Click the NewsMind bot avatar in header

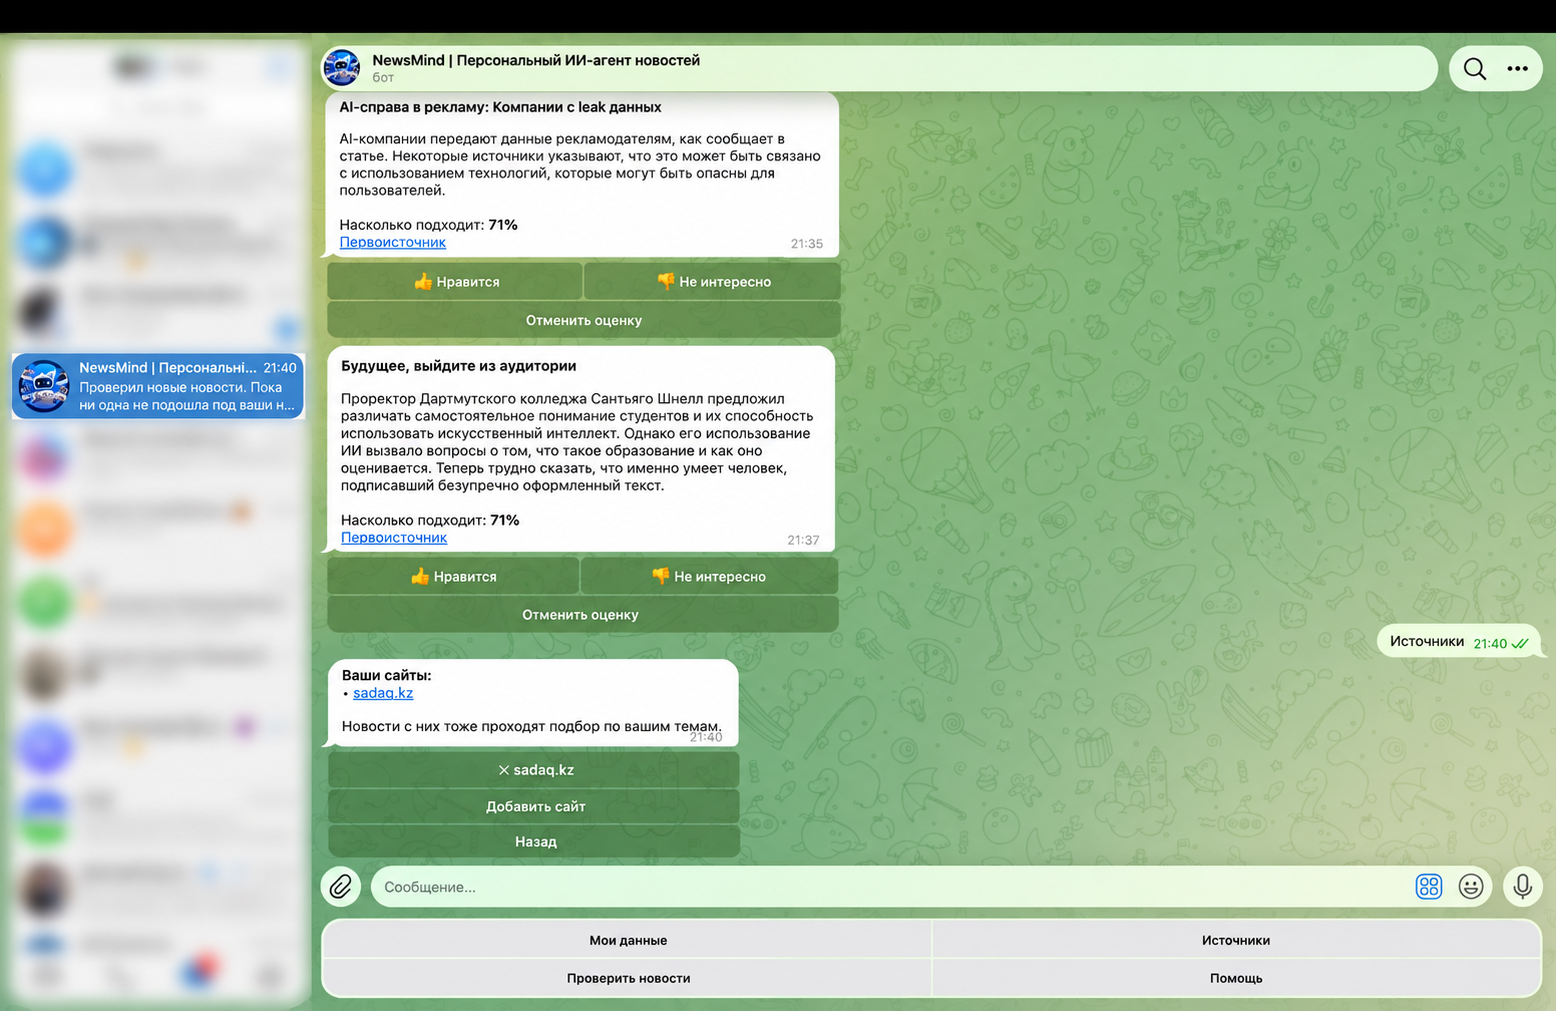(342, 68)
